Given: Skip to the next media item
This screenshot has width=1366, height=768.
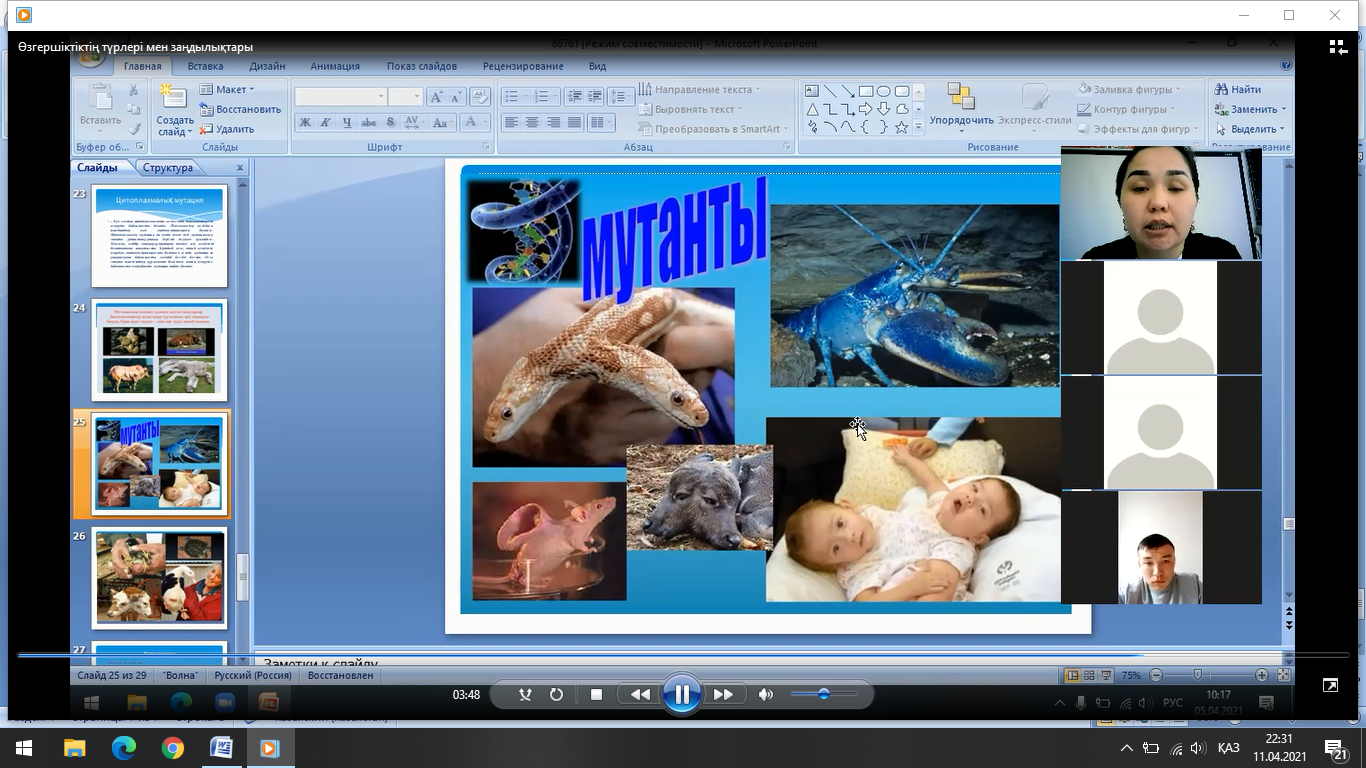Looking at the screenshot, I should pyautogui.click(x=723, y=694).
